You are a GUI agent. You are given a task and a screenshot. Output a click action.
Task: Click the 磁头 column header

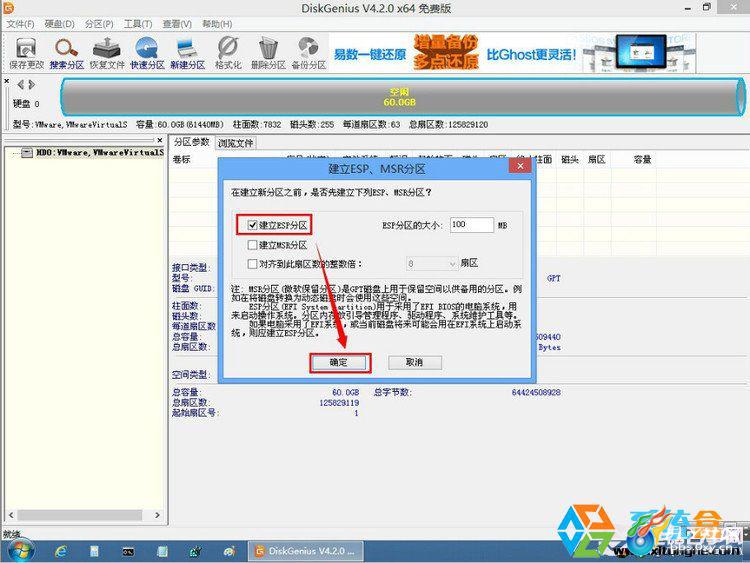pos(570,160)
